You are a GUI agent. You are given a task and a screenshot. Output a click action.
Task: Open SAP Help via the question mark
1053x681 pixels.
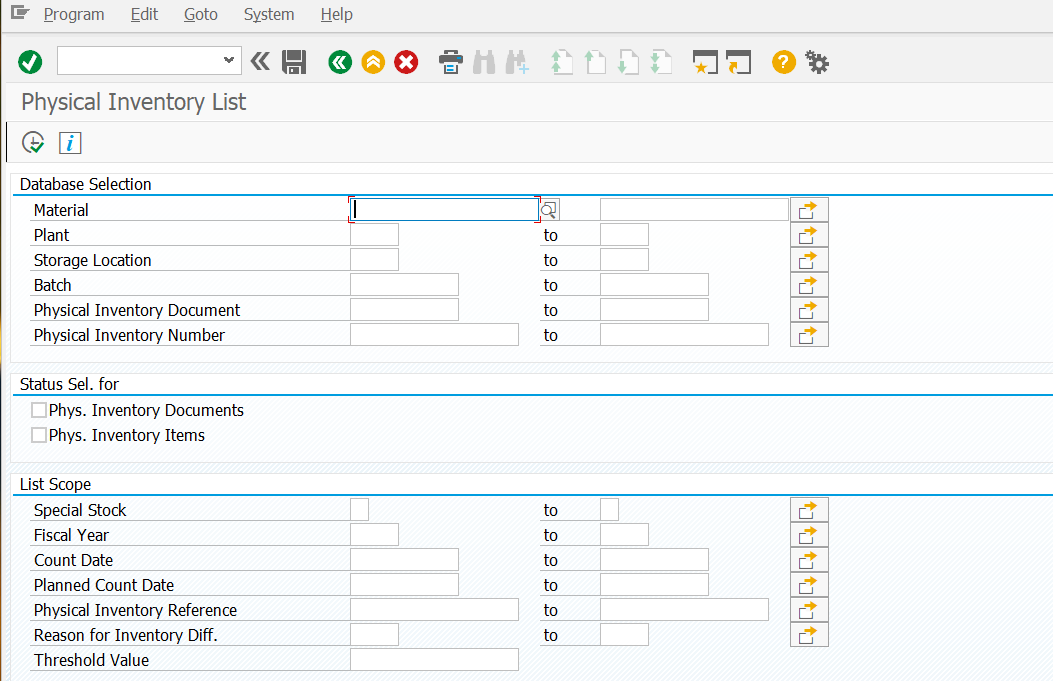pos(783,62)
